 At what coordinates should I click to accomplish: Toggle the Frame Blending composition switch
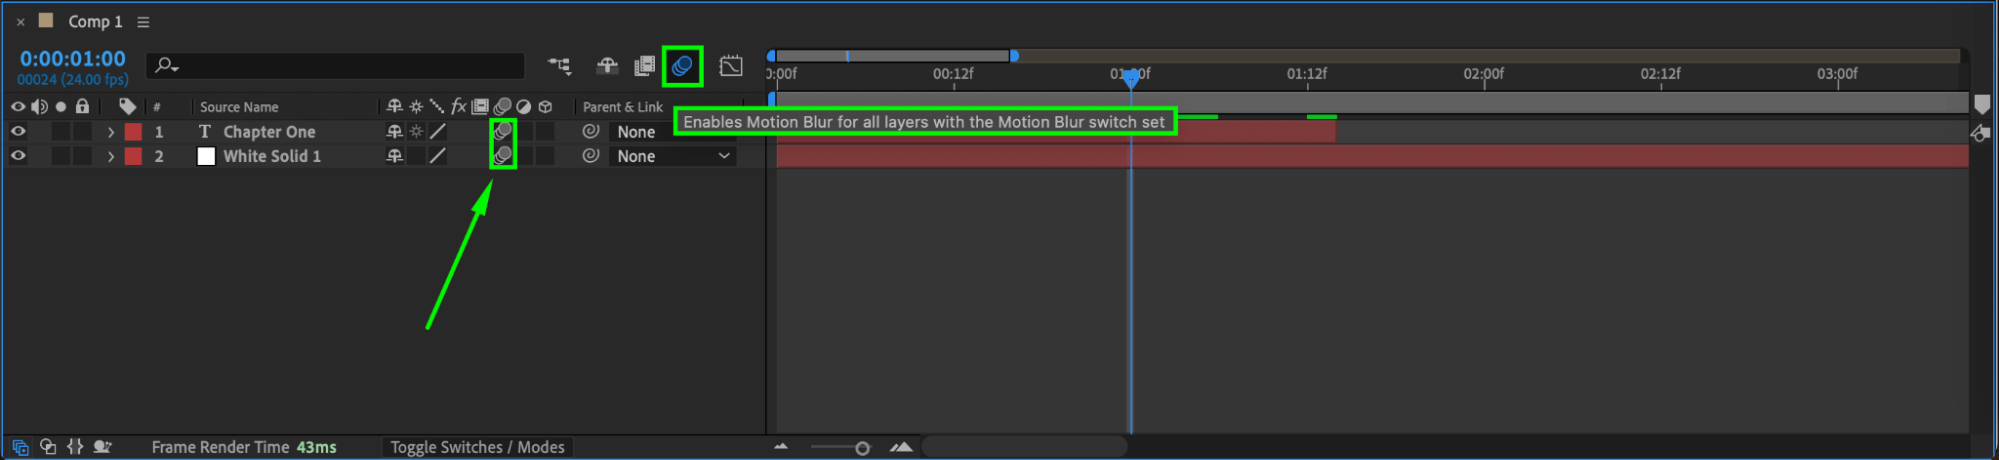tap(645, 66)
